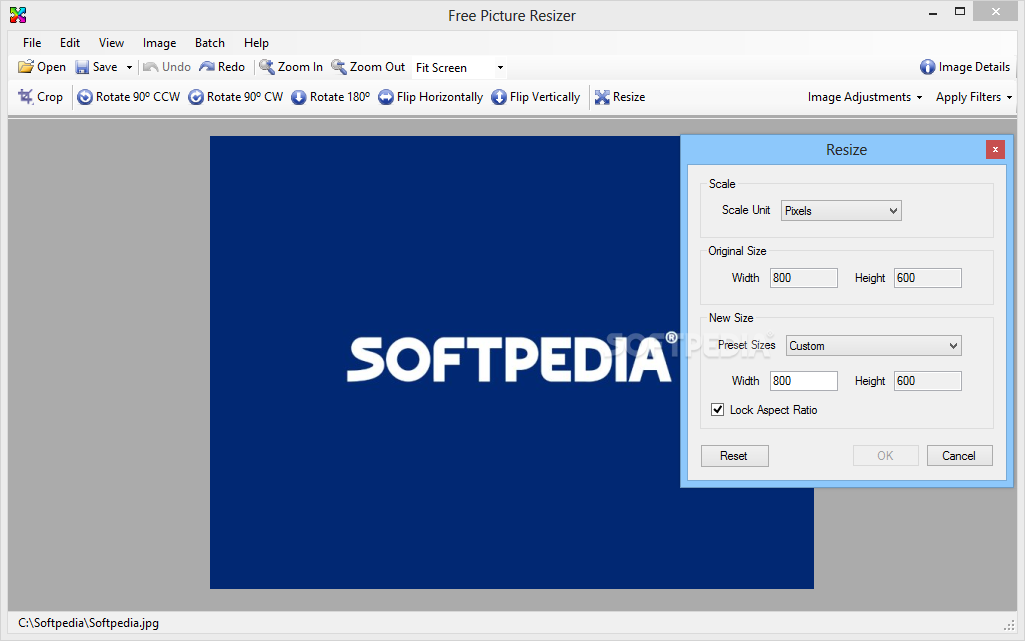
Task: Click the New Size Width field
Action: pyautogui.click(x=803, y=381)
